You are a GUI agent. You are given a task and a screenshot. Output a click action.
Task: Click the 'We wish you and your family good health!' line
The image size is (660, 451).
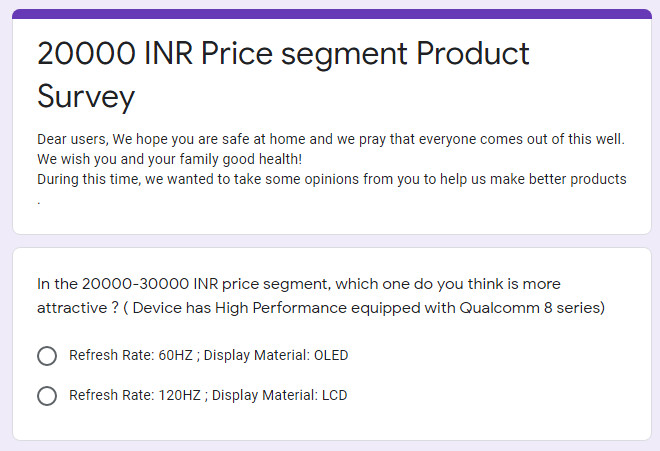(x=170, y=159)
